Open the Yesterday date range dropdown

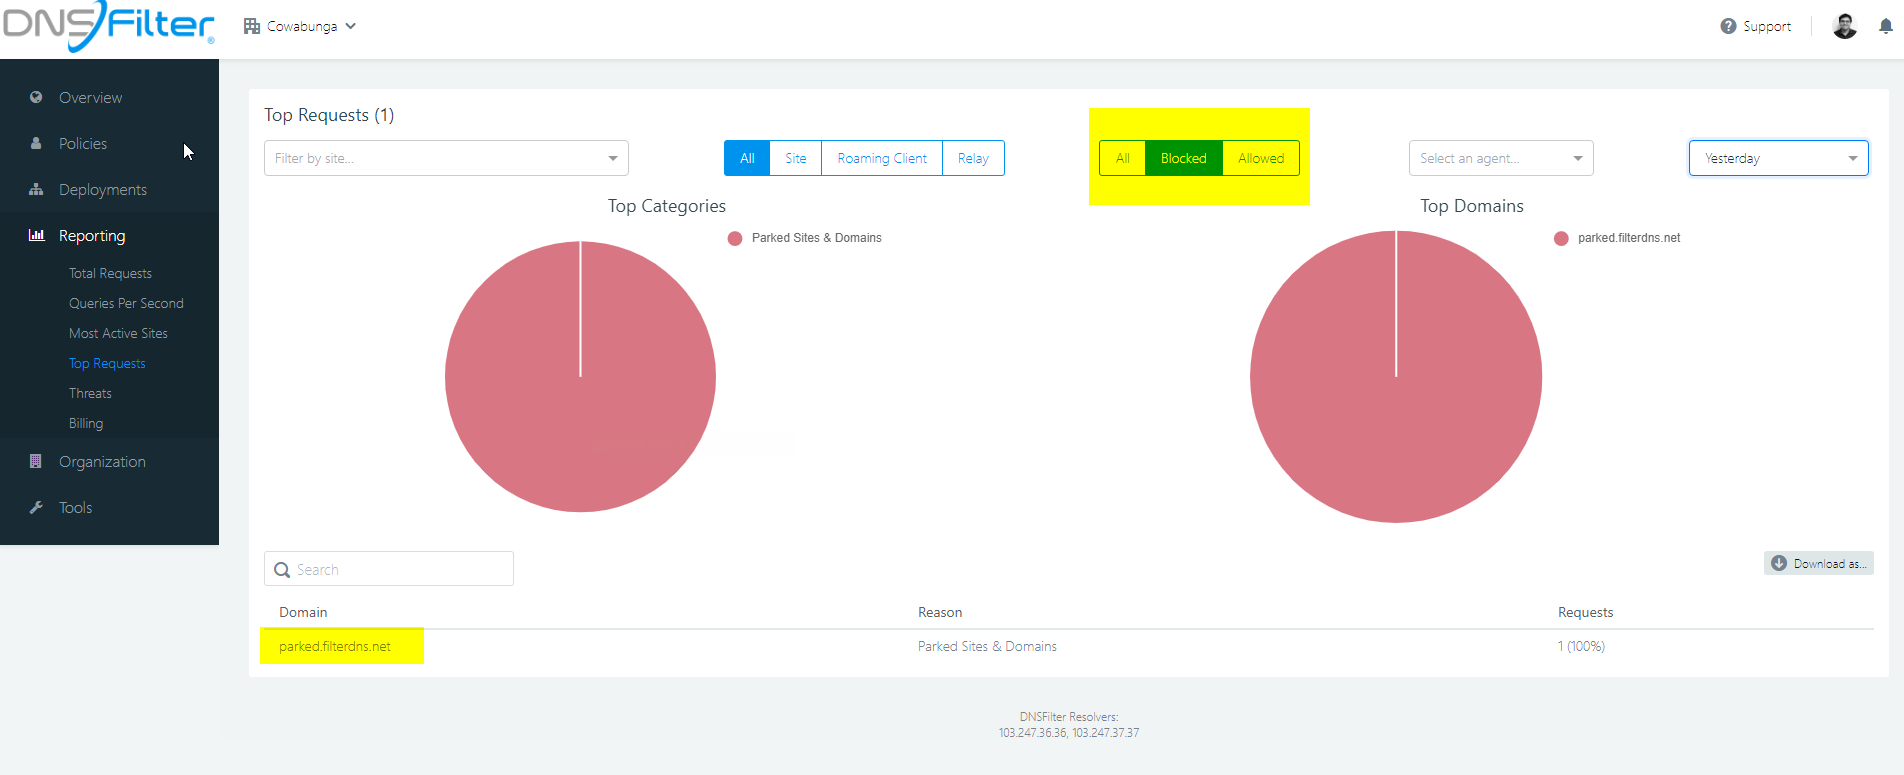1779,158
